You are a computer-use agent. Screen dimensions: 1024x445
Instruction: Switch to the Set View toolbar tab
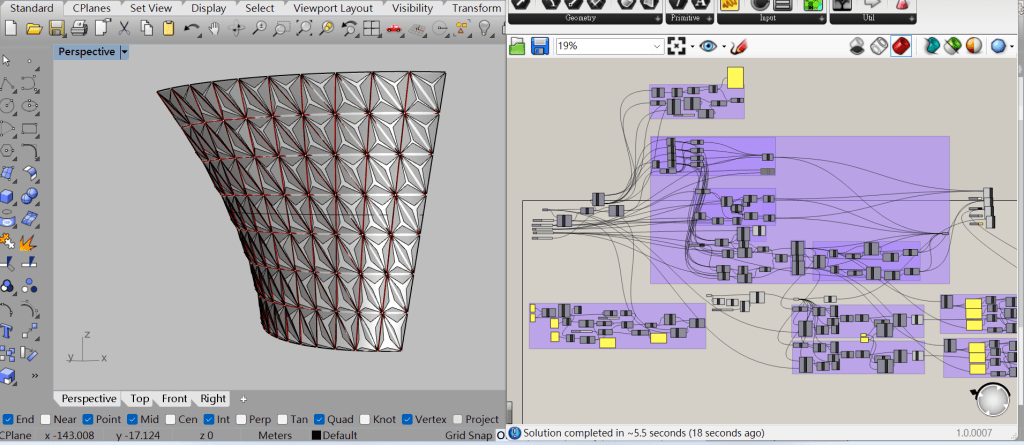(x=152, y=8)
